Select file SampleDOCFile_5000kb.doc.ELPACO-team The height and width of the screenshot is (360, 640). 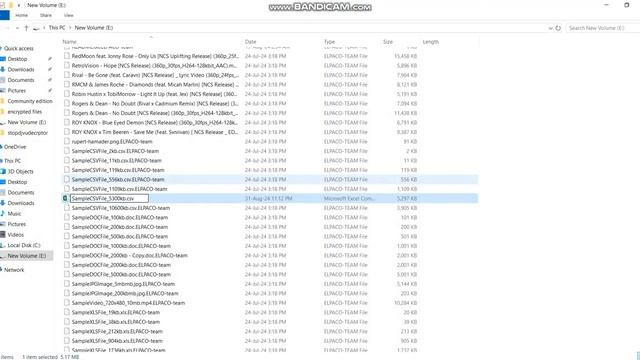click(121, 274)
